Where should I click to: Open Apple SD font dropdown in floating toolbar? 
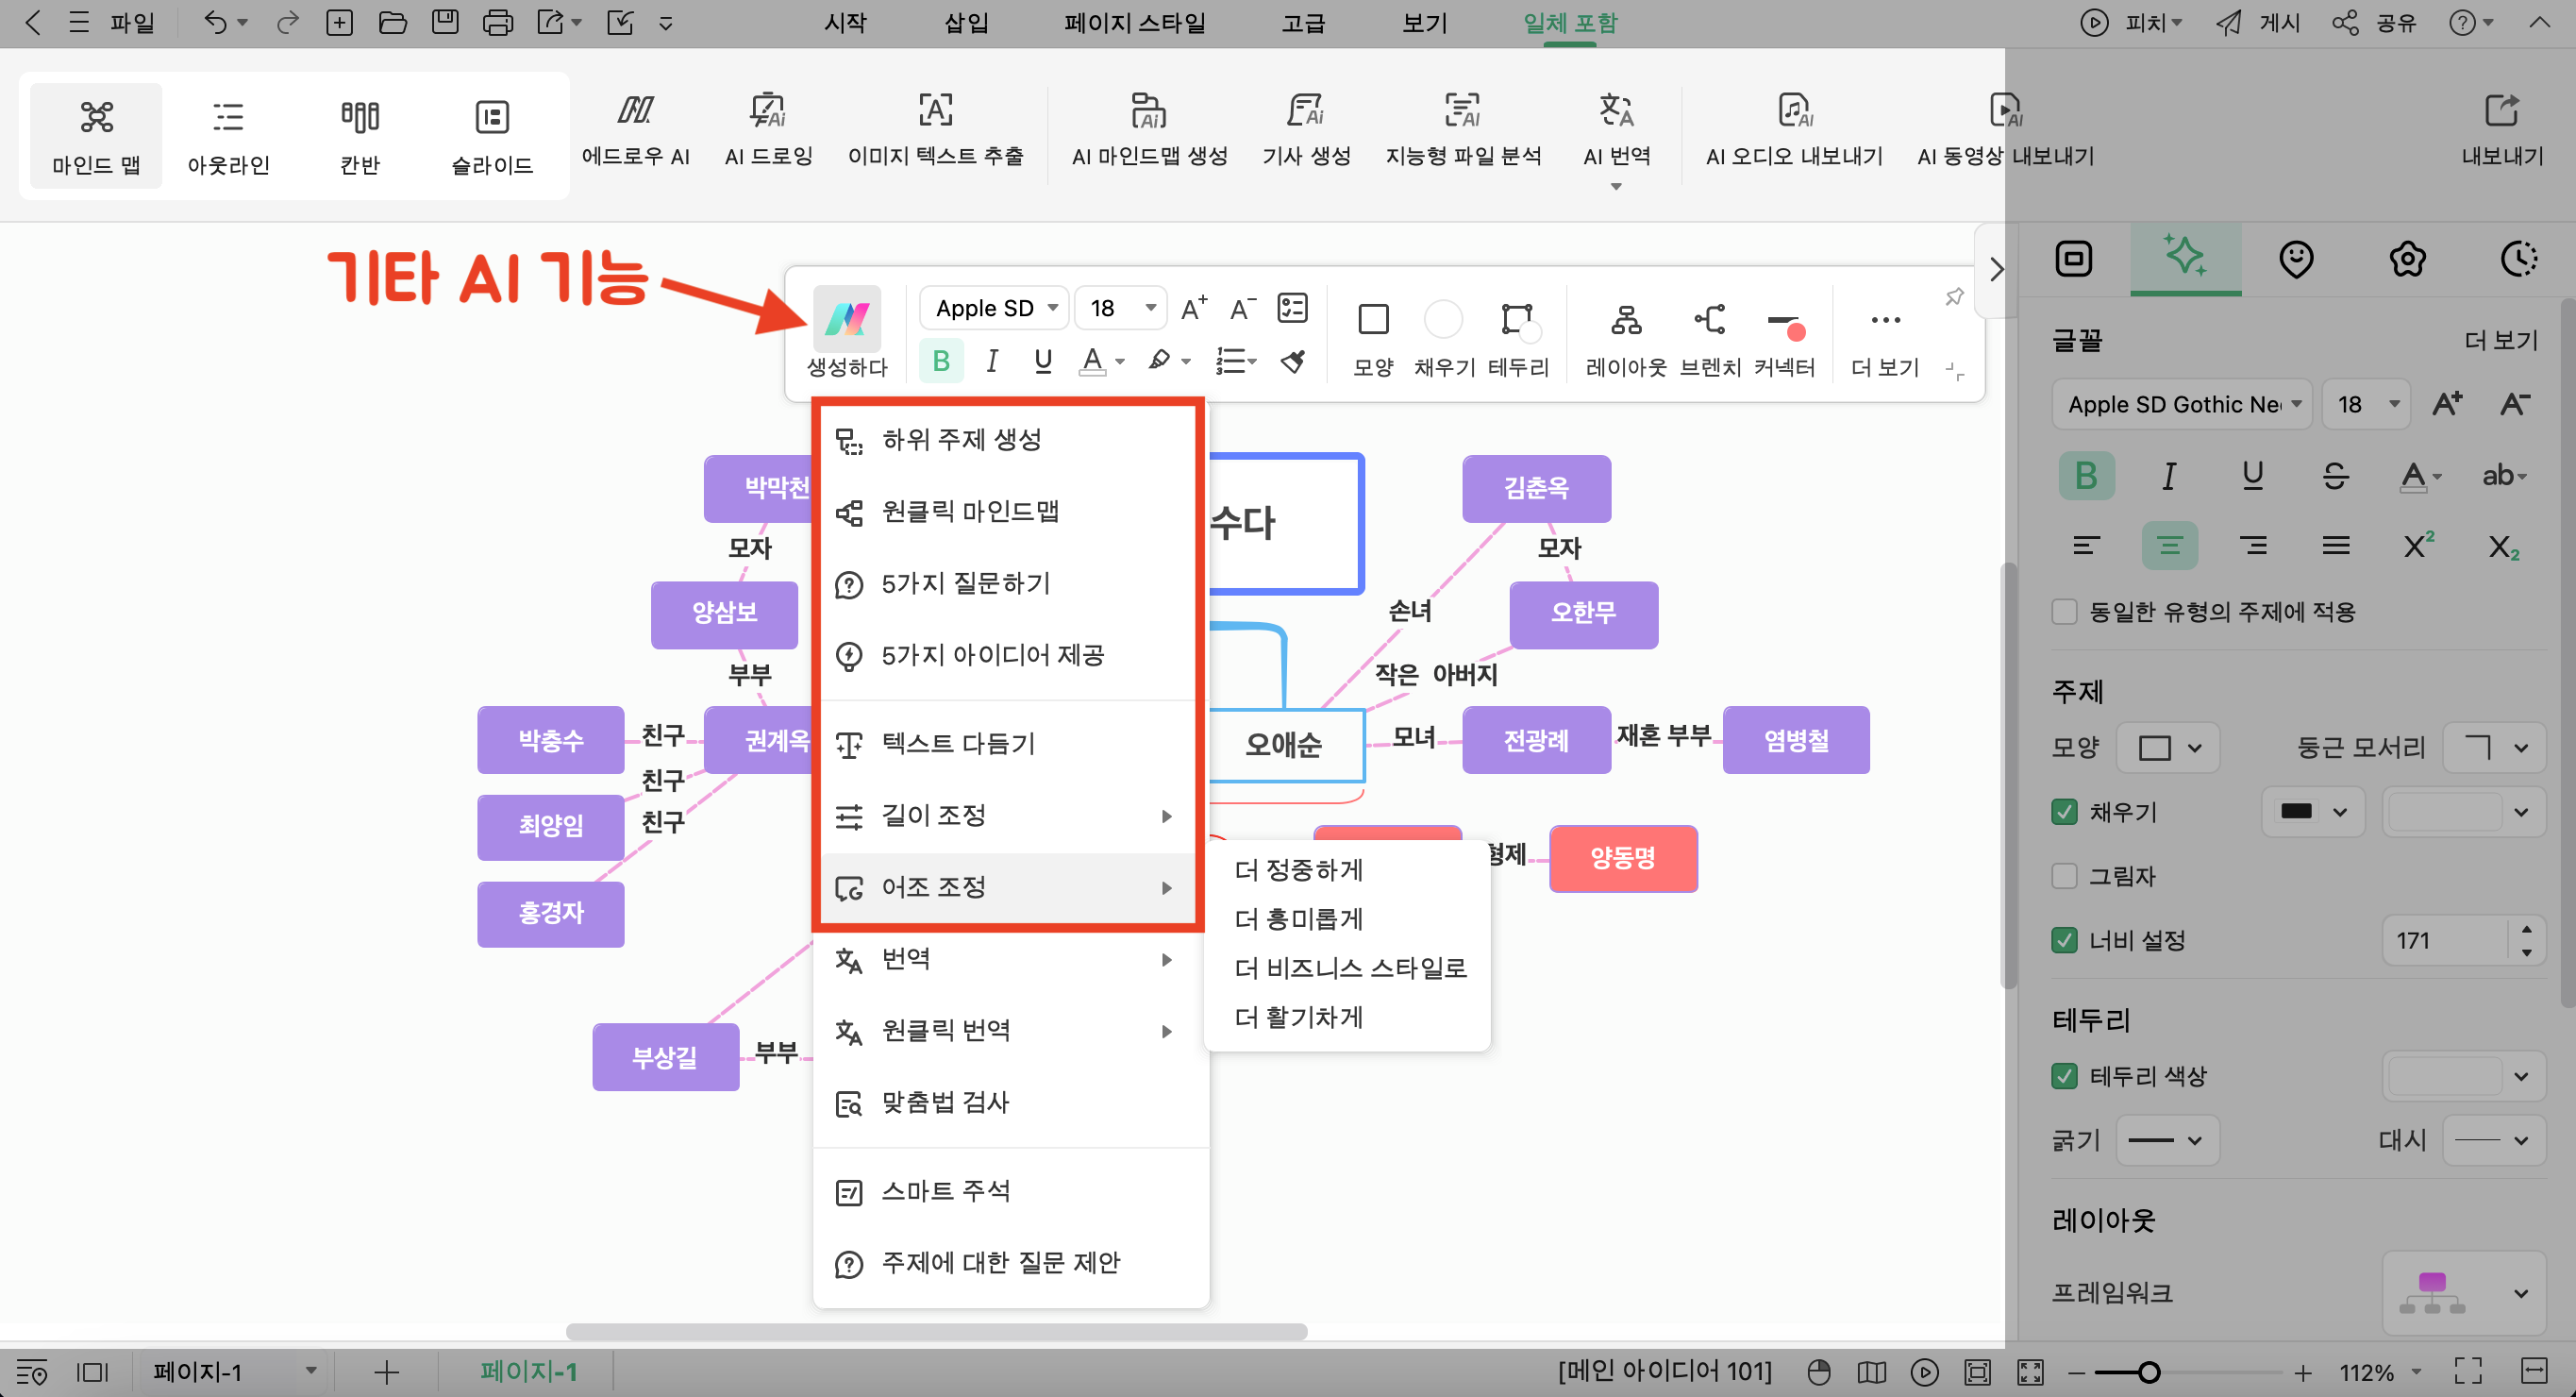995,308
